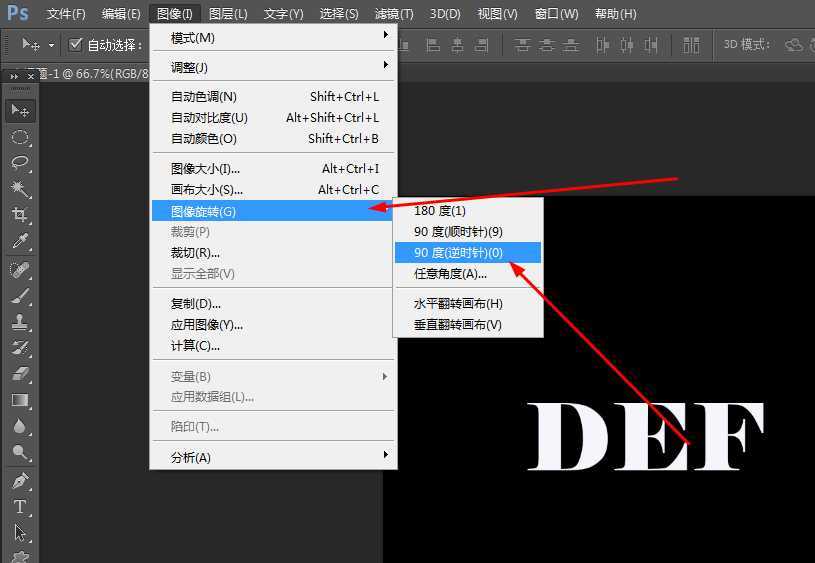Viewport: 815px width, 563px height.
Task: Select the Eyedropper tool
Action: pyautogui.click(x=20, y=241)
